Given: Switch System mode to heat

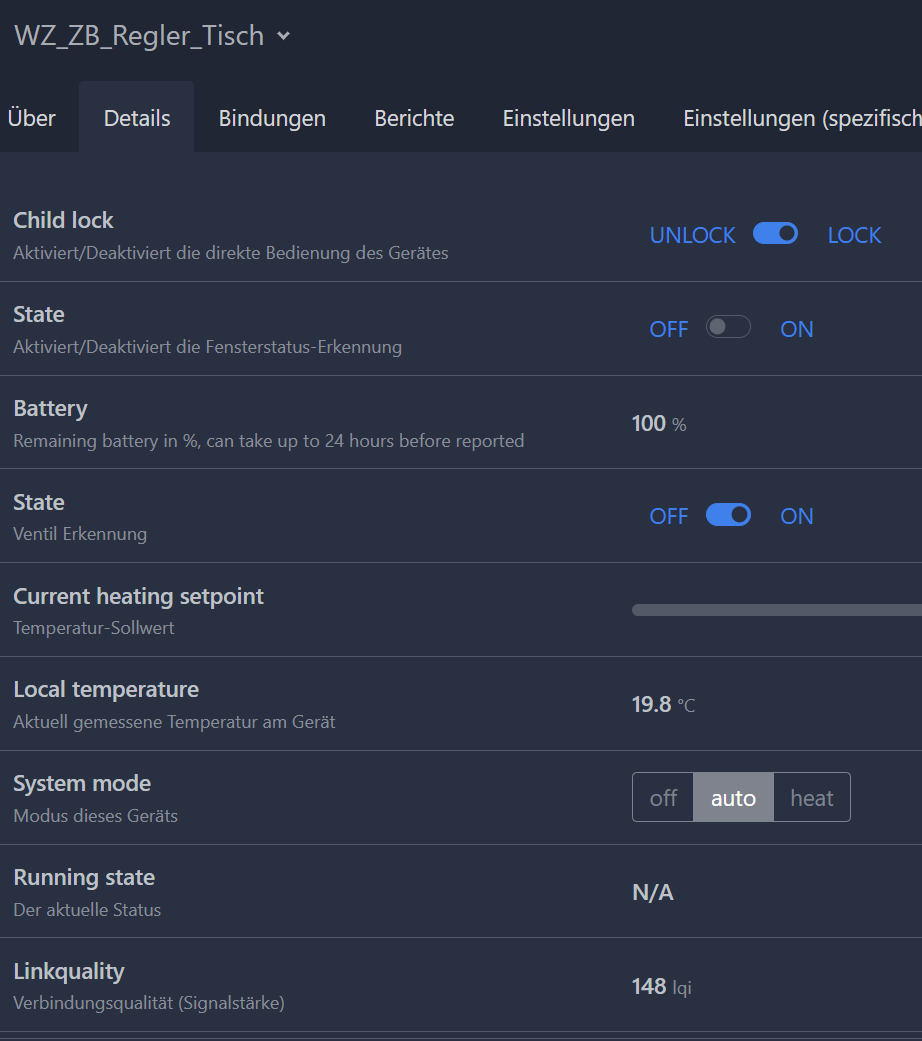Looking at the screenshot, I should pyautogui.click(x=811, y=797).
